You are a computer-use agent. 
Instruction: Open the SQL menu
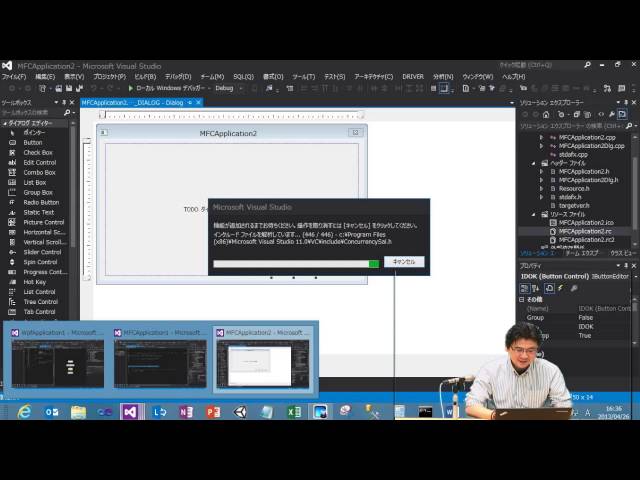click(244, 77)
